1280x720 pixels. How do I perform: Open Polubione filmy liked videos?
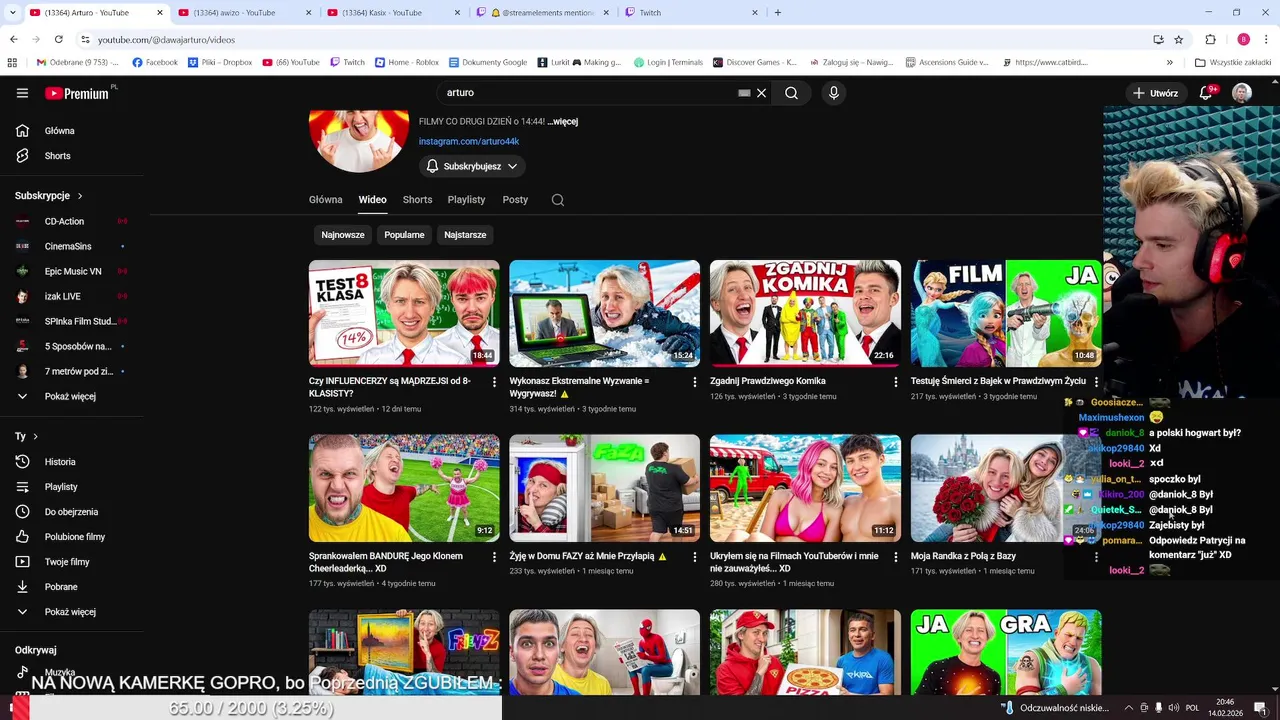pos(75,537)
